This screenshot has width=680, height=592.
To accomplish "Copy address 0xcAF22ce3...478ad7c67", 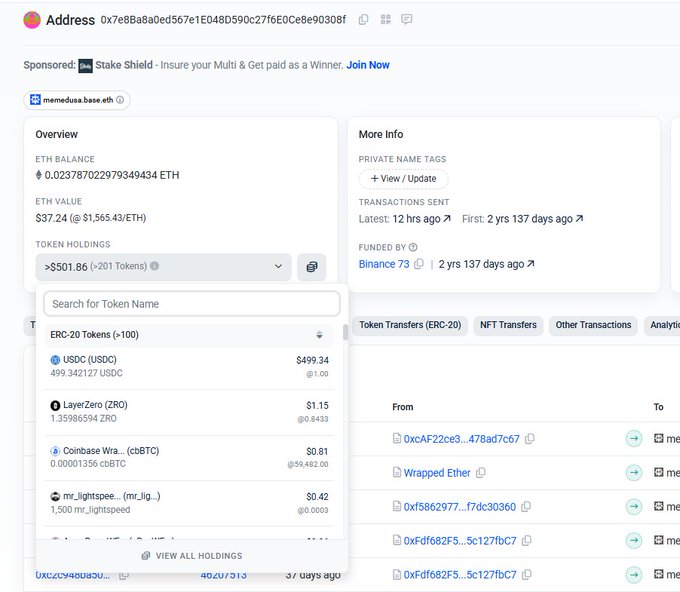I will [530, 439].
